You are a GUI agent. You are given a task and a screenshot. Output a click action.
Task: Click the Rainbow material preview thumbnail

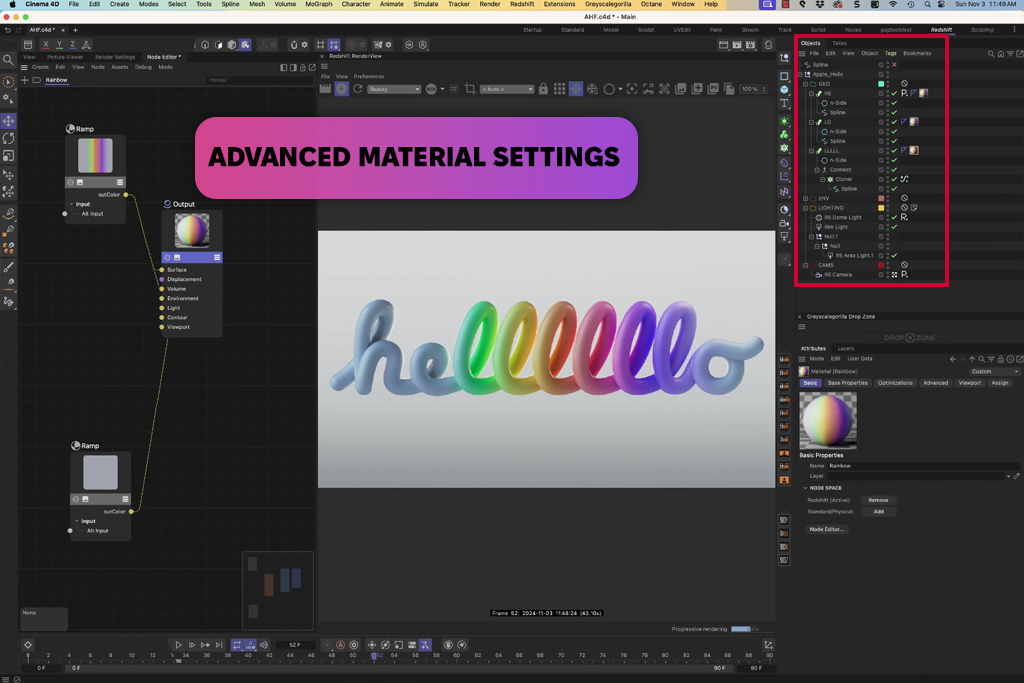pos(828,420)
